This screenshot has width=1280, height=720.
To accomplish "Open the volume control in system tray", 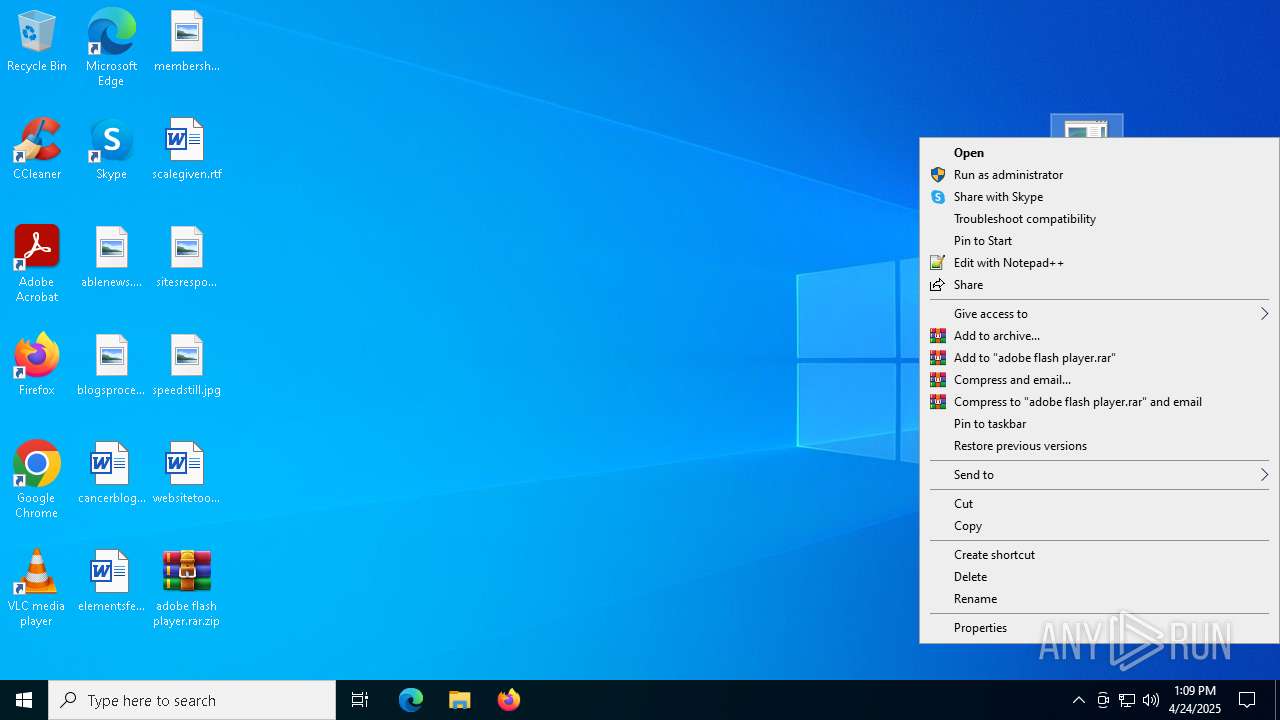I will click(1151, 700).
